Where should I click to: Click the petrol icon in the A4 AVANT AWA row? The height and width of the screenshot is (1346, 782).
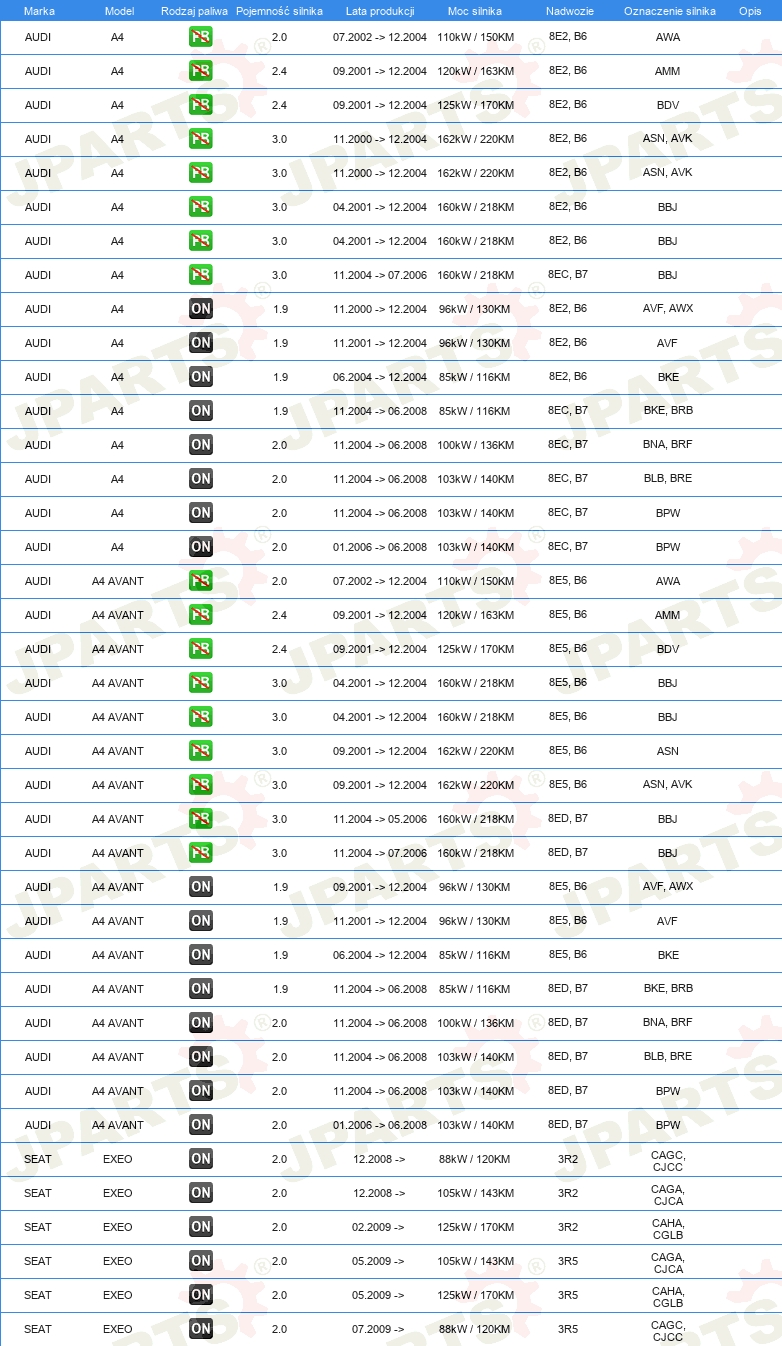pyautogui.click(x=200, y=581)
